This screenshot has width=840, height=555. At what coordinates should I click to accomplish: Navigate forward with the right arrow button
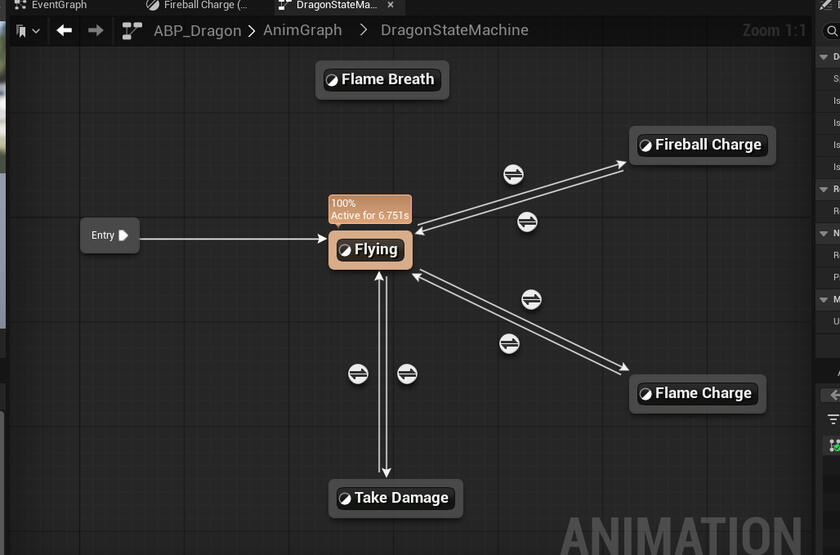(96, 31)
